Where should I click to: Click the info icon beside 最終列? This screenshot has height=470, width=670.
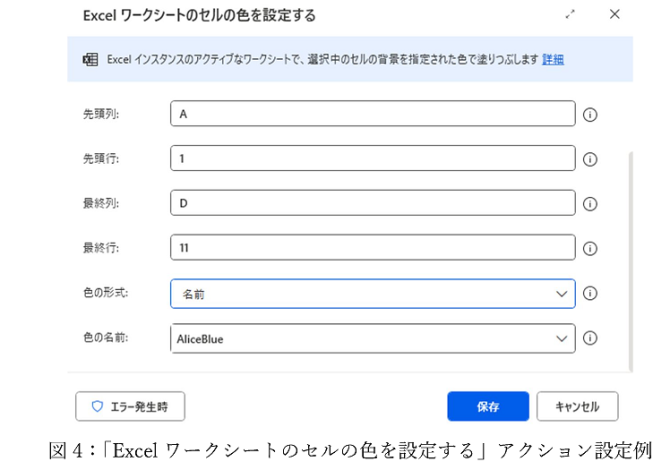[x=590, y=204]
